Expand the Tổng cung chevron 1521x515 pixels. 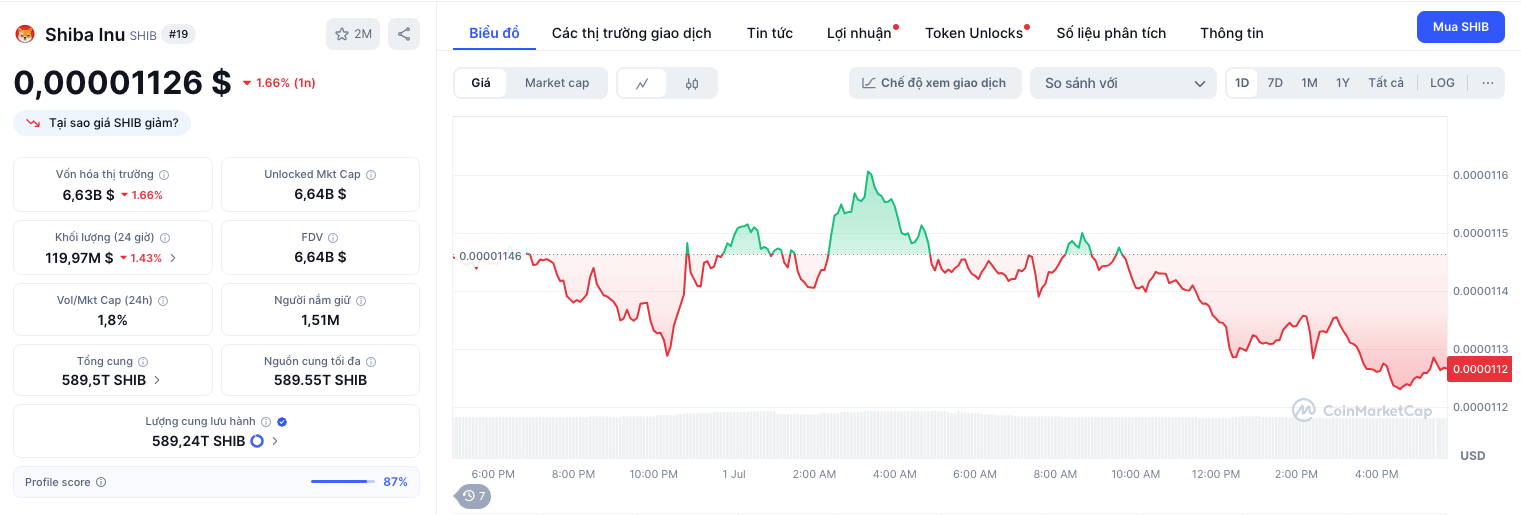click(157, 380)
